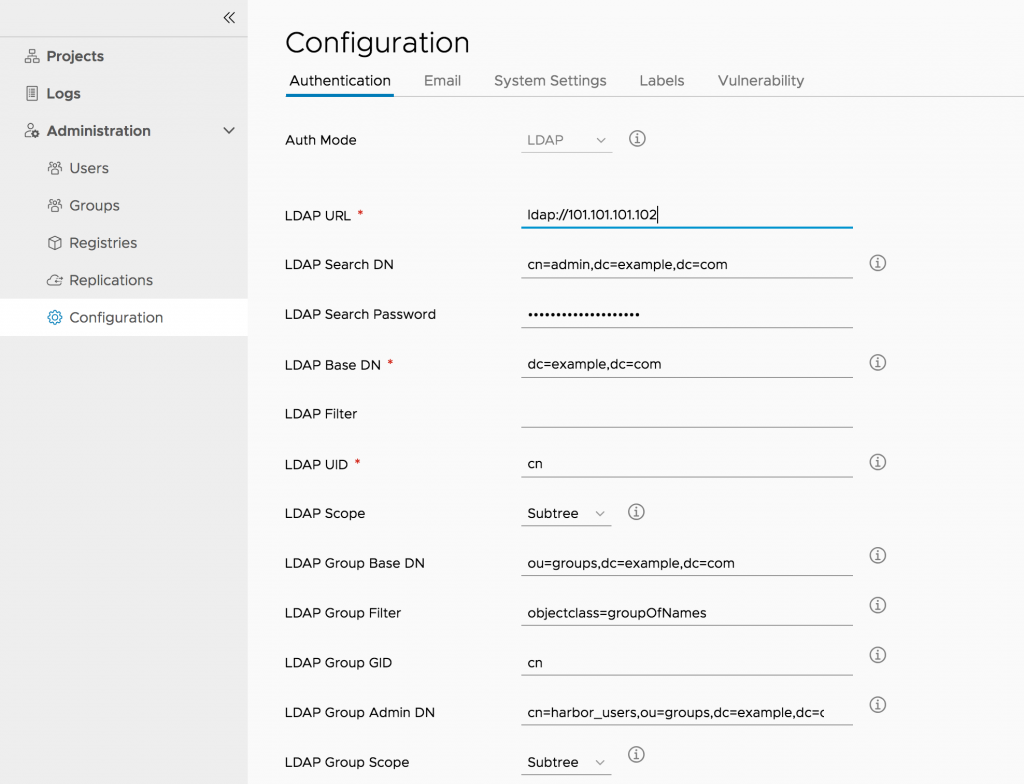1024x784 pixels.
Task: Click the LDAP UID input field
Action: coord(687,464)
